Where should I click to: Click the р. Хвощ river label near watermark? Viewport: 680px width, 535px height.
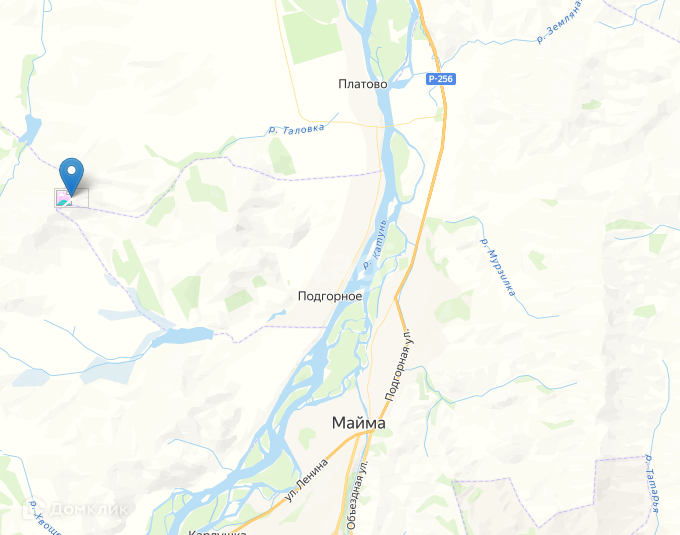coord(44,519)
